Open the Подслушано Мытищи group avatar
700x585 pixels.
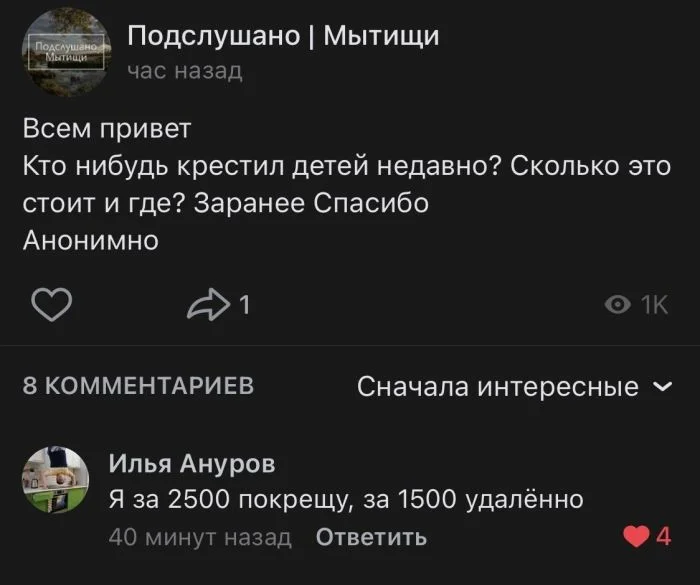(x=65, y=52)
